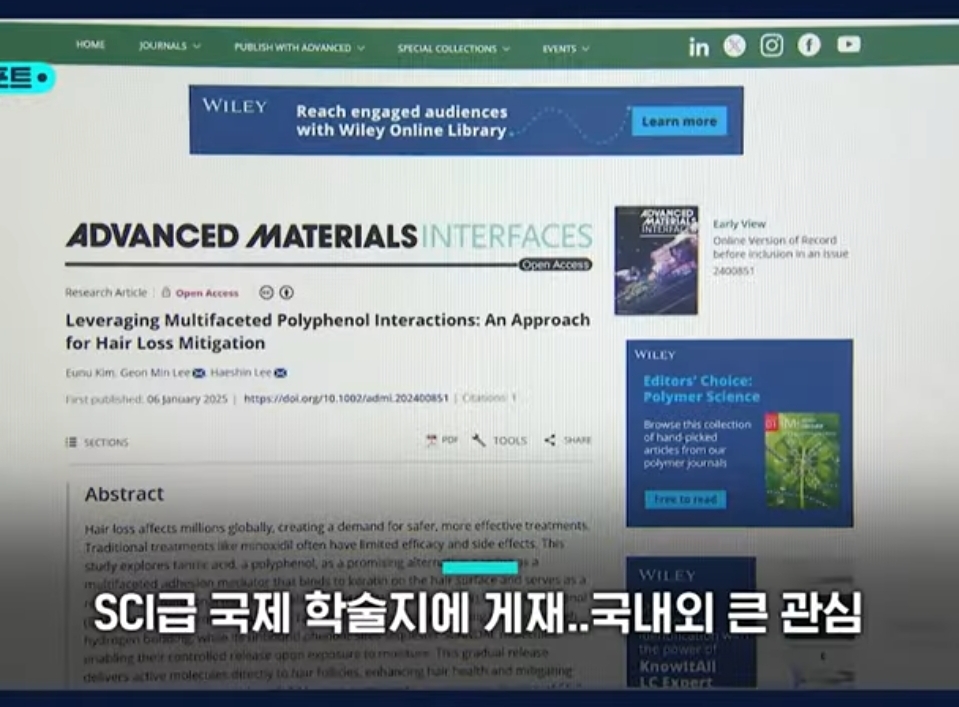Expand Special Collections dropdown
Image resolution: width=959 pixels, height=707 pixels.
pyautogui.click(x=453, y=48)
